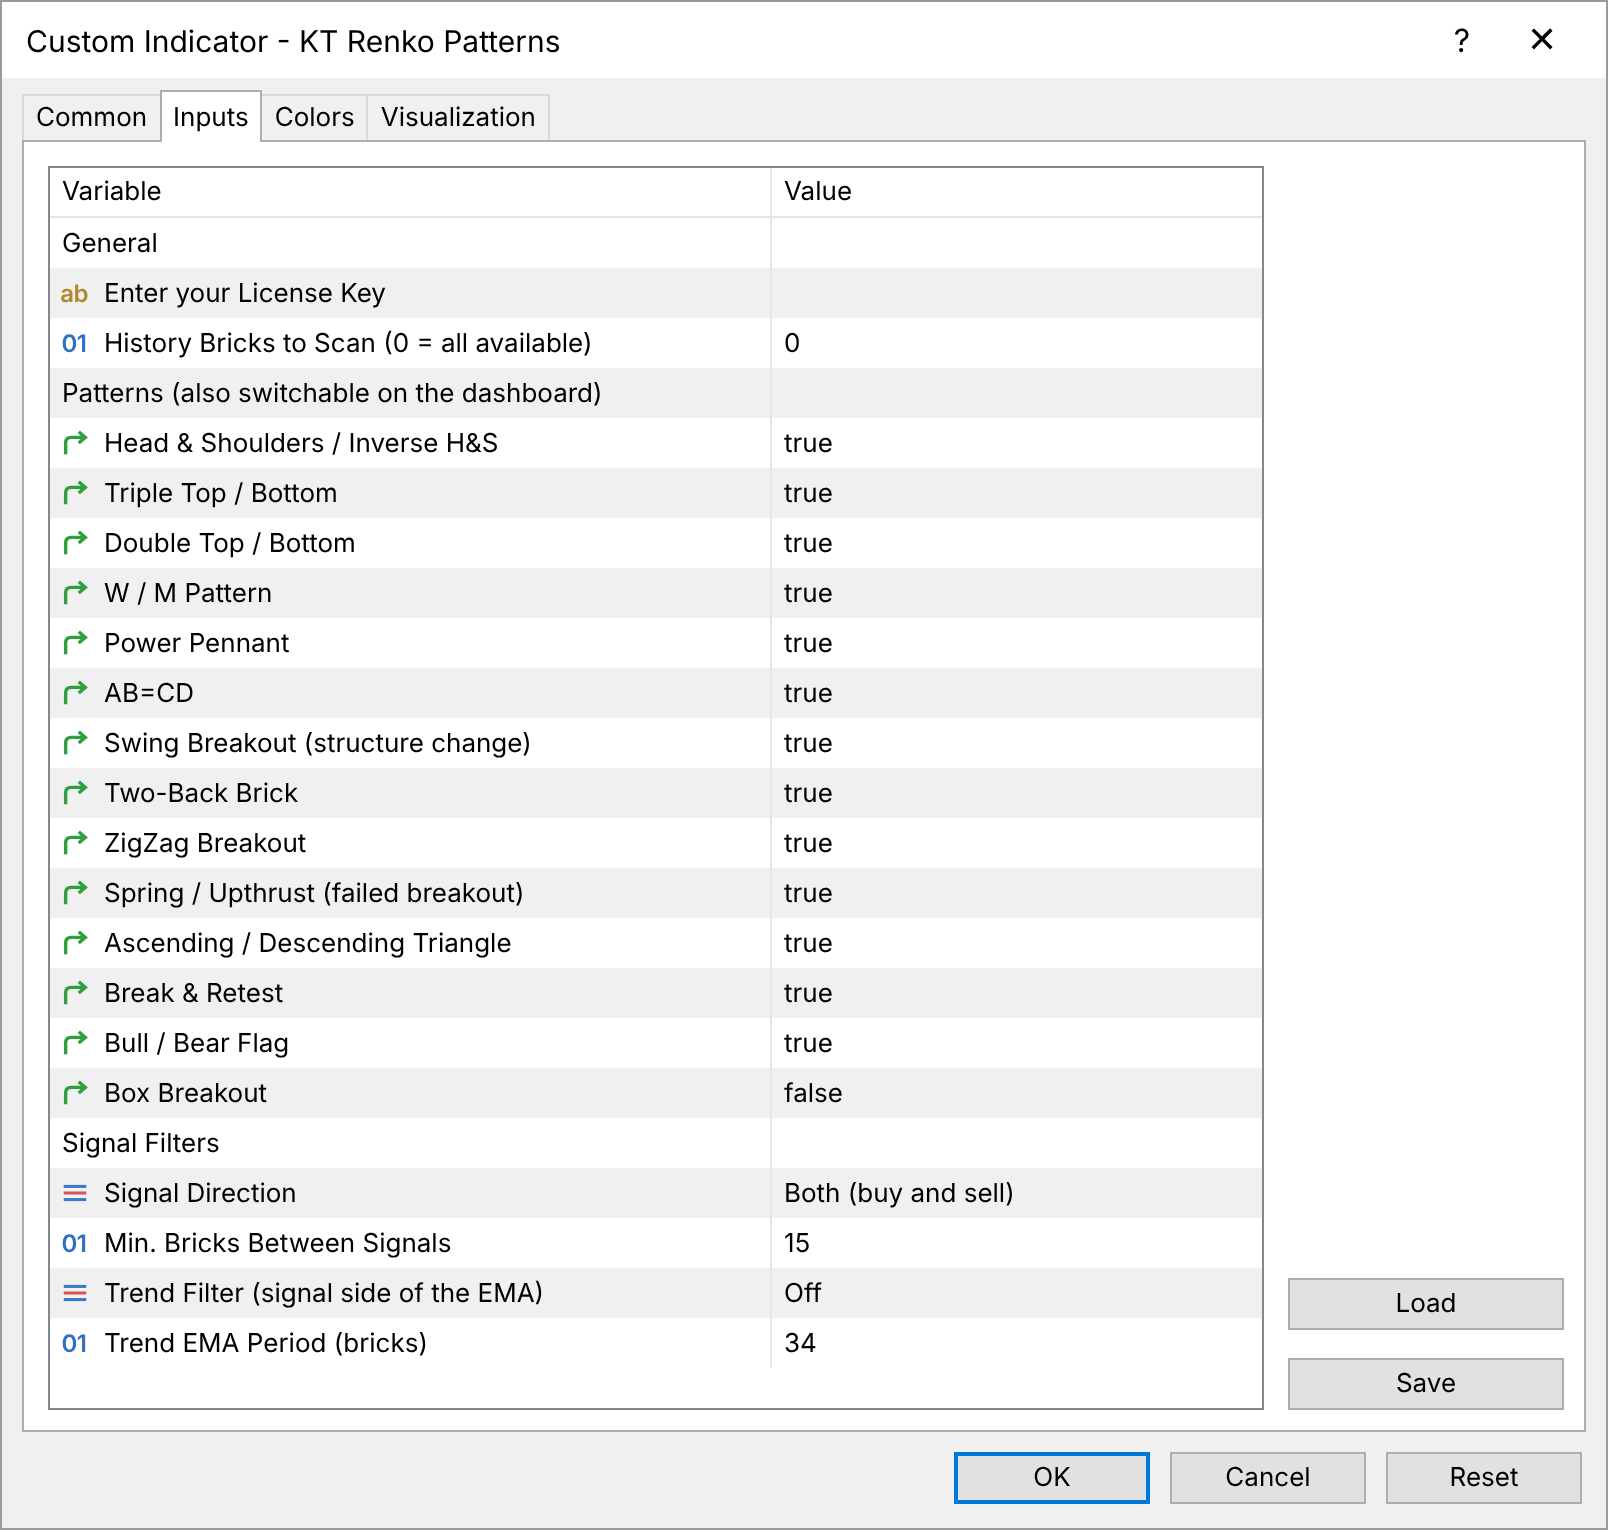Click the arrow icon beside Box Breakout

pos(75,1093)
